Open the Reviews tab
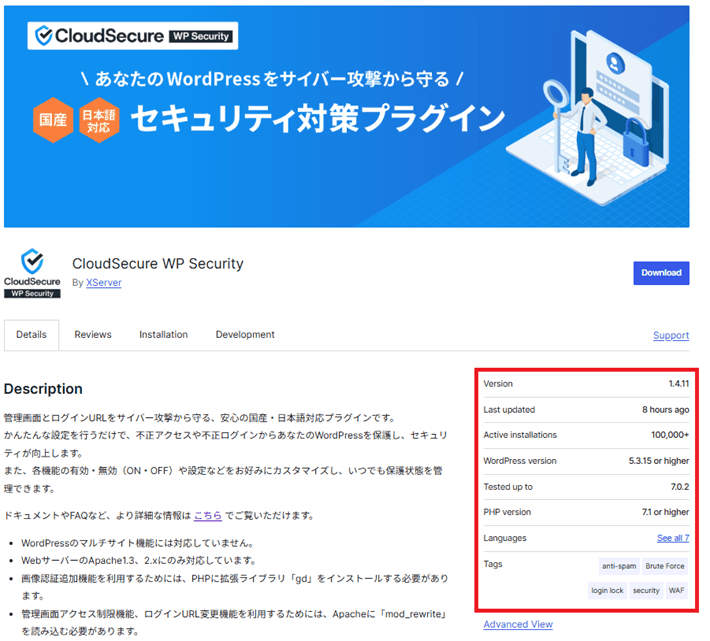The height and width of the screenshot is (641, 710). coord(93,335)
